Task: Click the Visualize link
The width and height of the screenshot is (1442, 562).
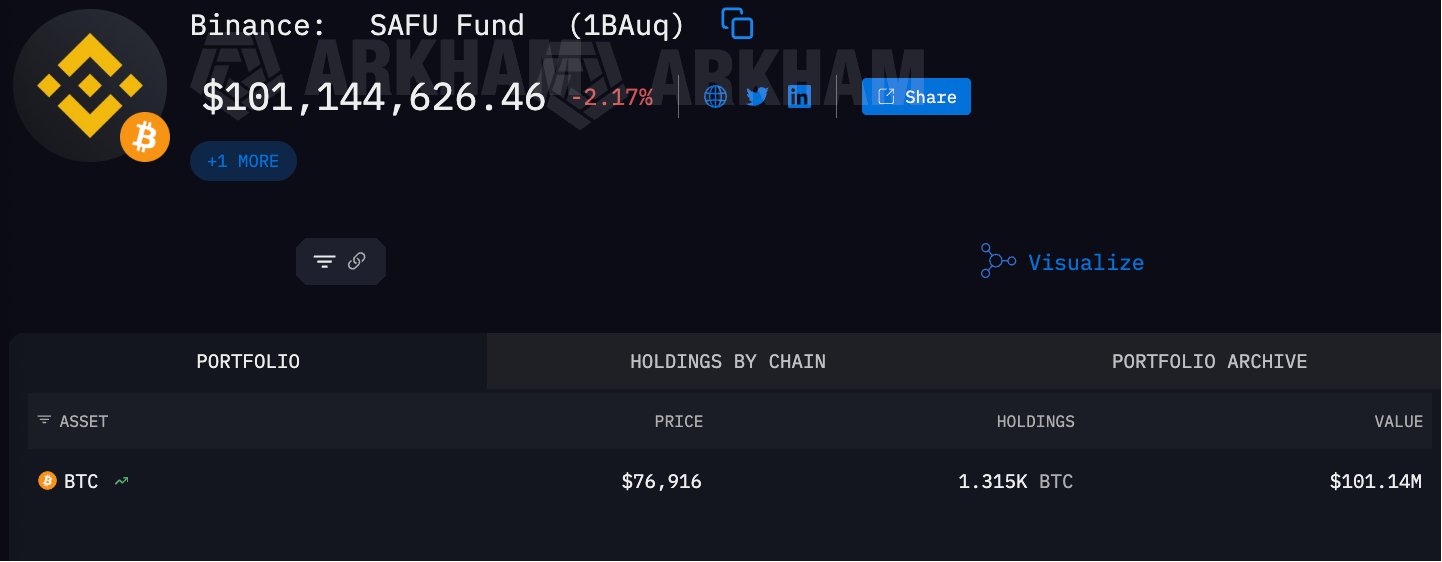Action: pyautogui.click(x=1085, y=263)
